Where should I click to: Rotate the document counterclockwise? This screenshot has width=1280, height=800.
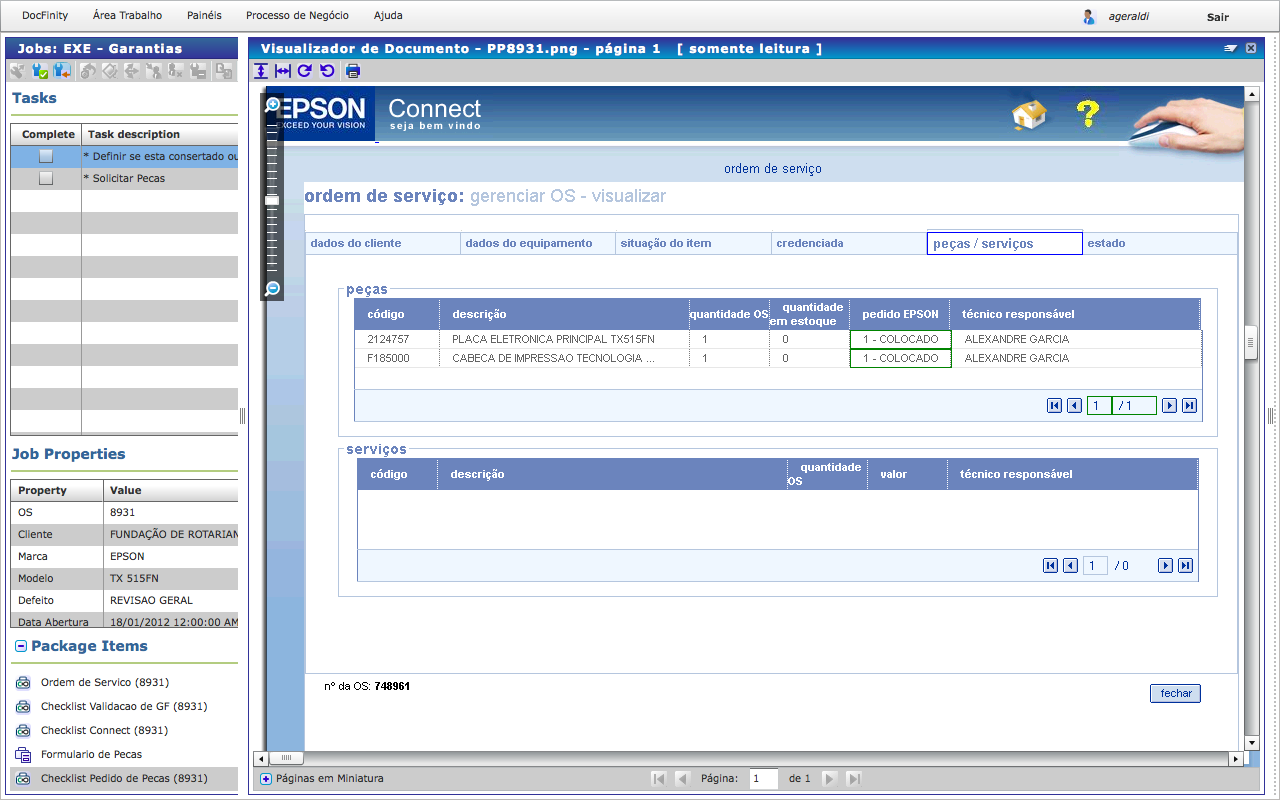pyautogui.click(x=327, y=71)
